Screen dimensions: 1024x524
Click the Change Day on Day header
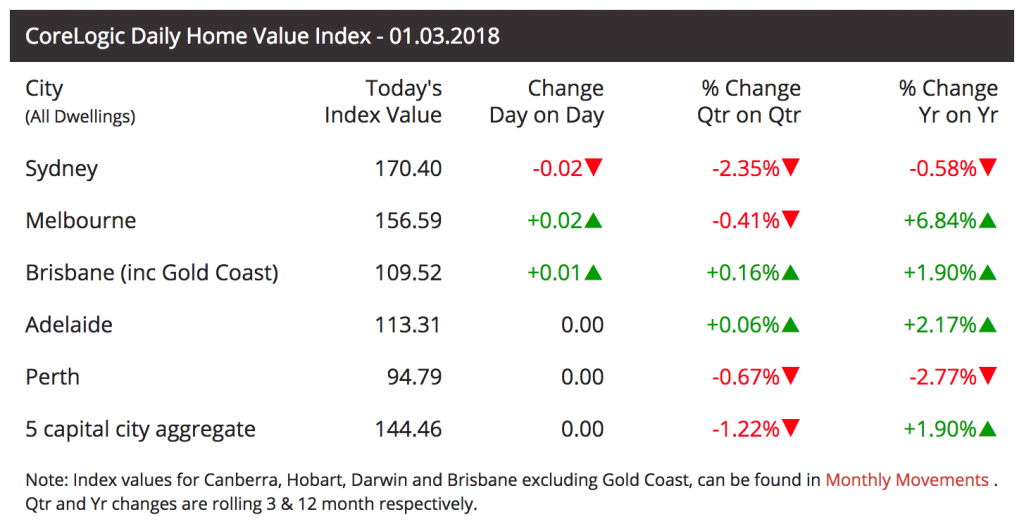[547, 102]
